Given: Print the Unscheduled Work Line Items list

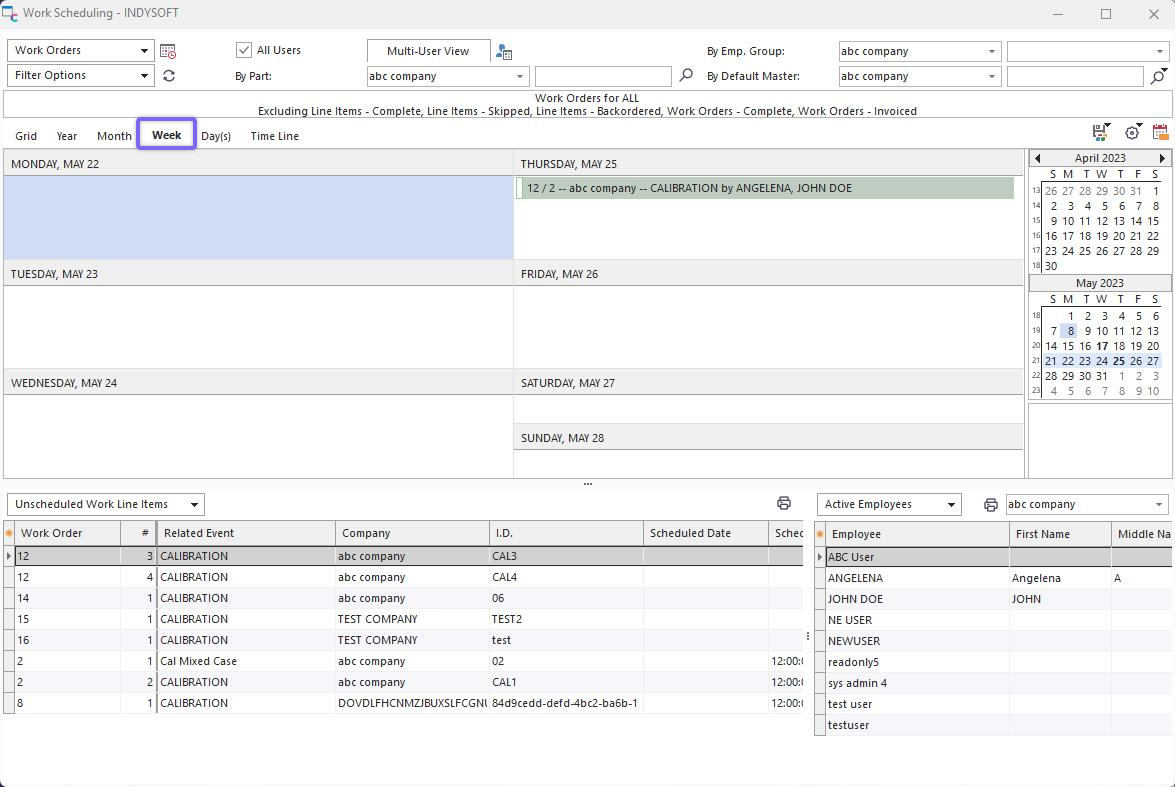Looking at the screenshot, I should 784,504.
